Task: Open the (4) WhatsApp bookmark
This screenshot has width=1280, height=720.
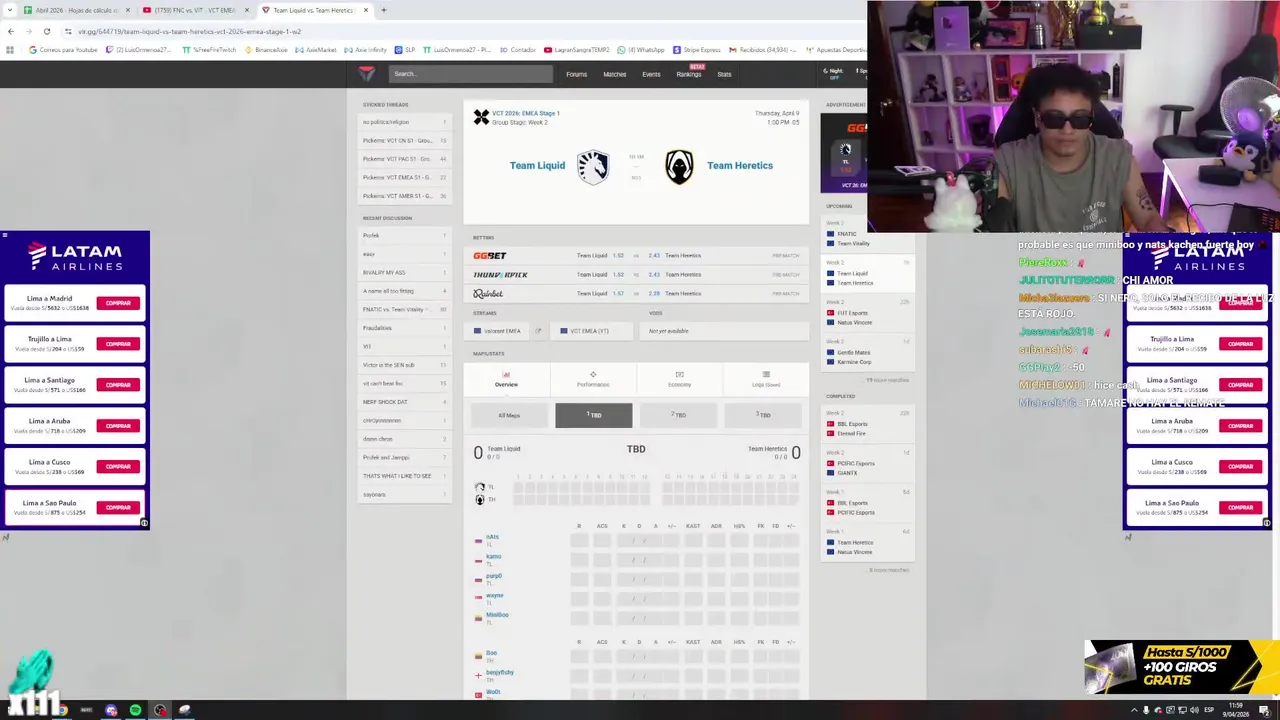Action: 642,49
